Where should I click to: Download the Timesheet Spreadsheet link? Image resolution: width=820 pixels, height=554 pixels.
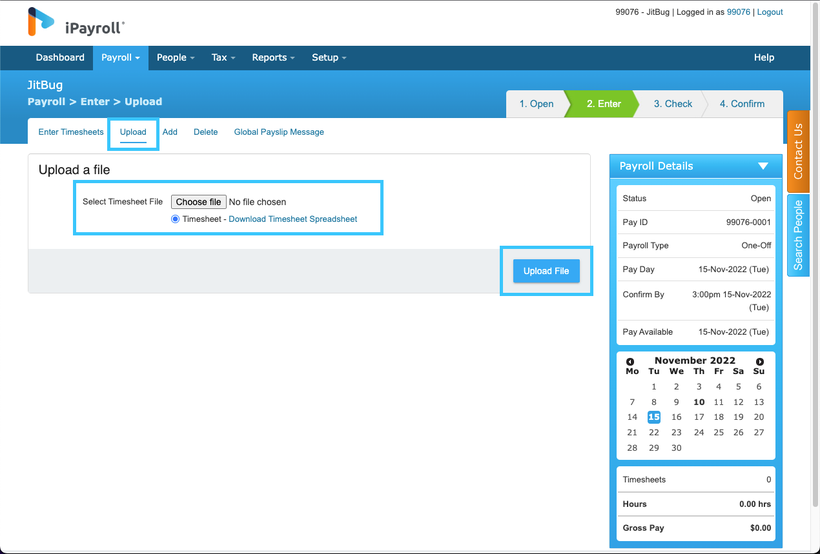click(x=293, y=219)
